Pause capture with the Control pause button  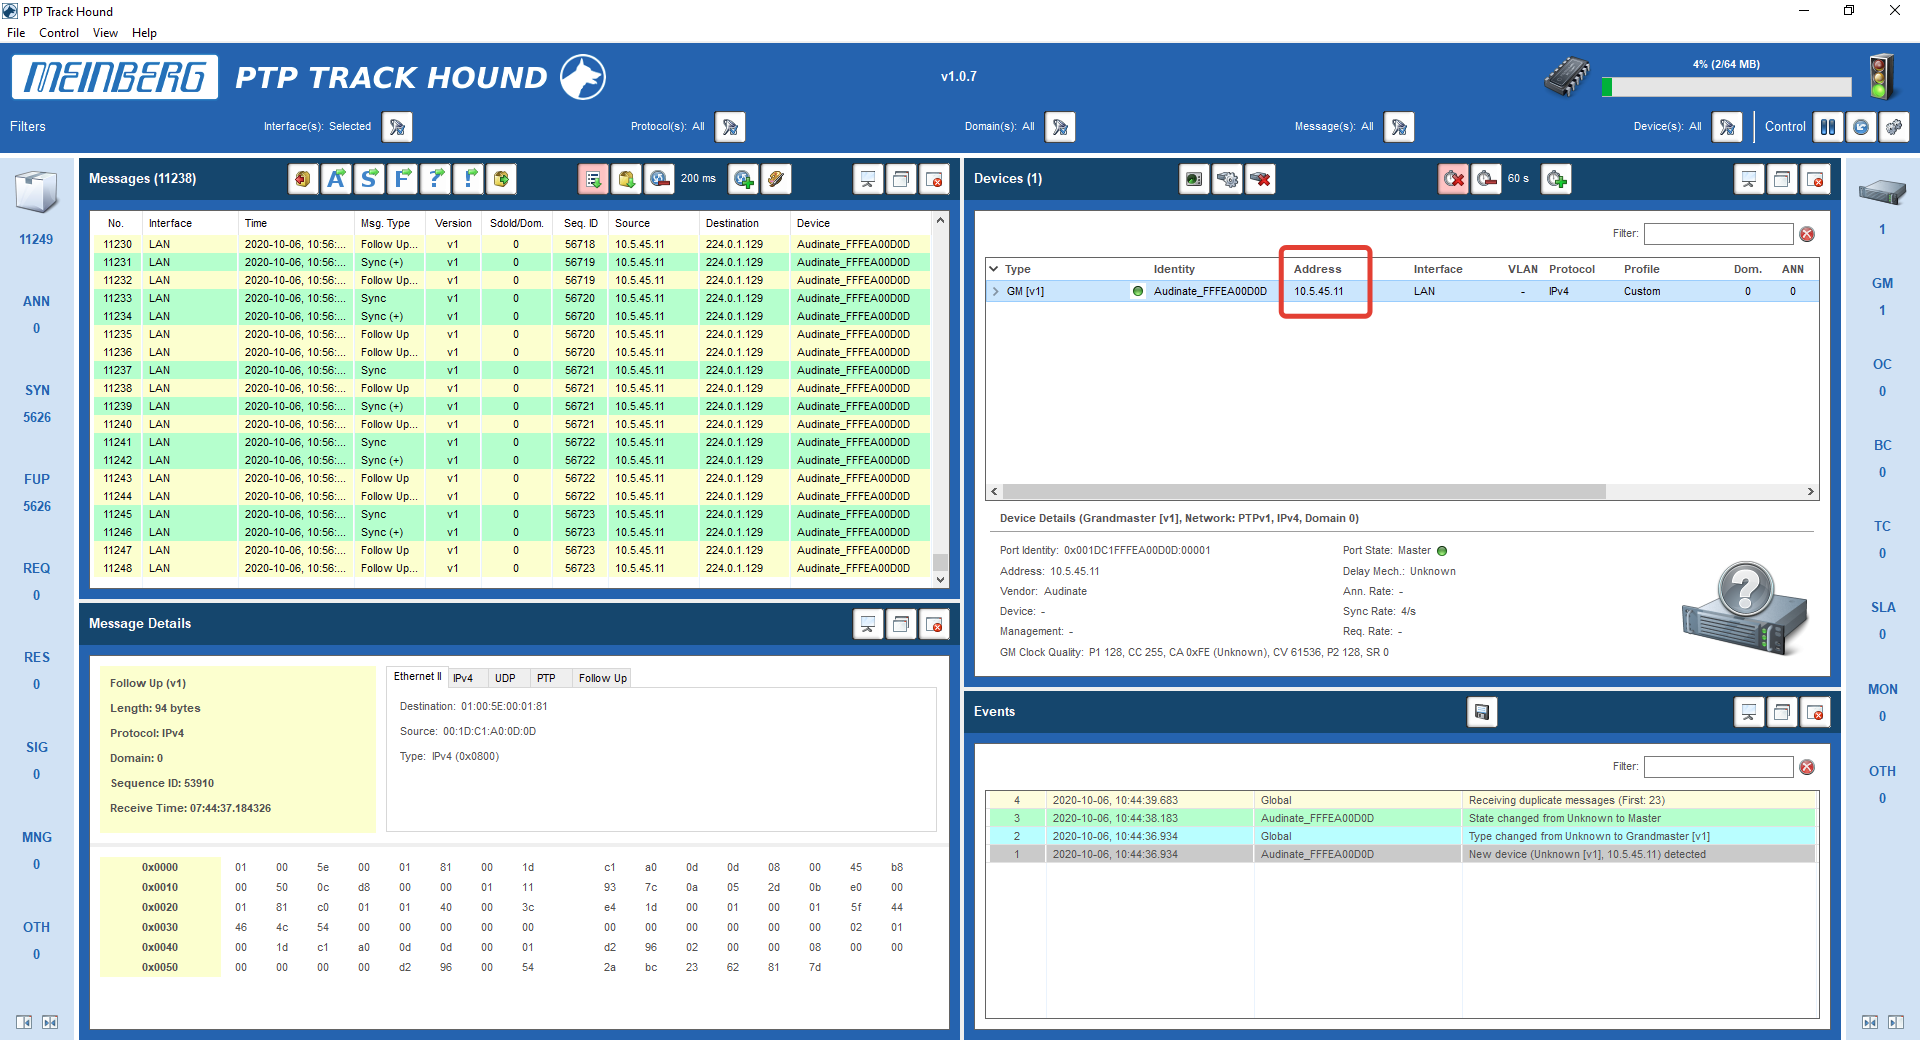coord(1828,127)
